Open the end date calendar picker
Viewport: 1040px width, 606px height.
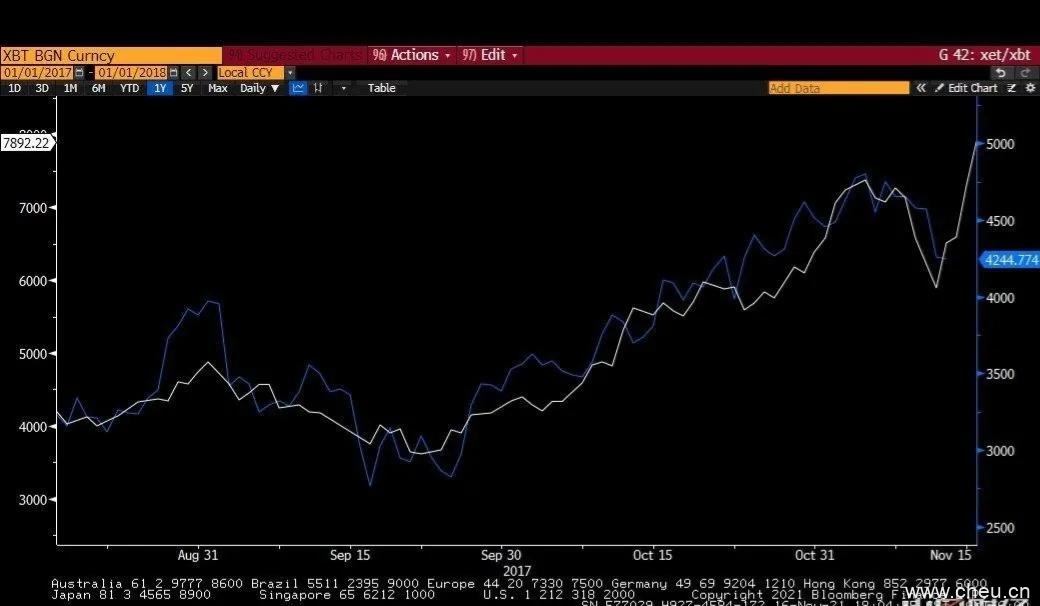click(x=173, y=73)
